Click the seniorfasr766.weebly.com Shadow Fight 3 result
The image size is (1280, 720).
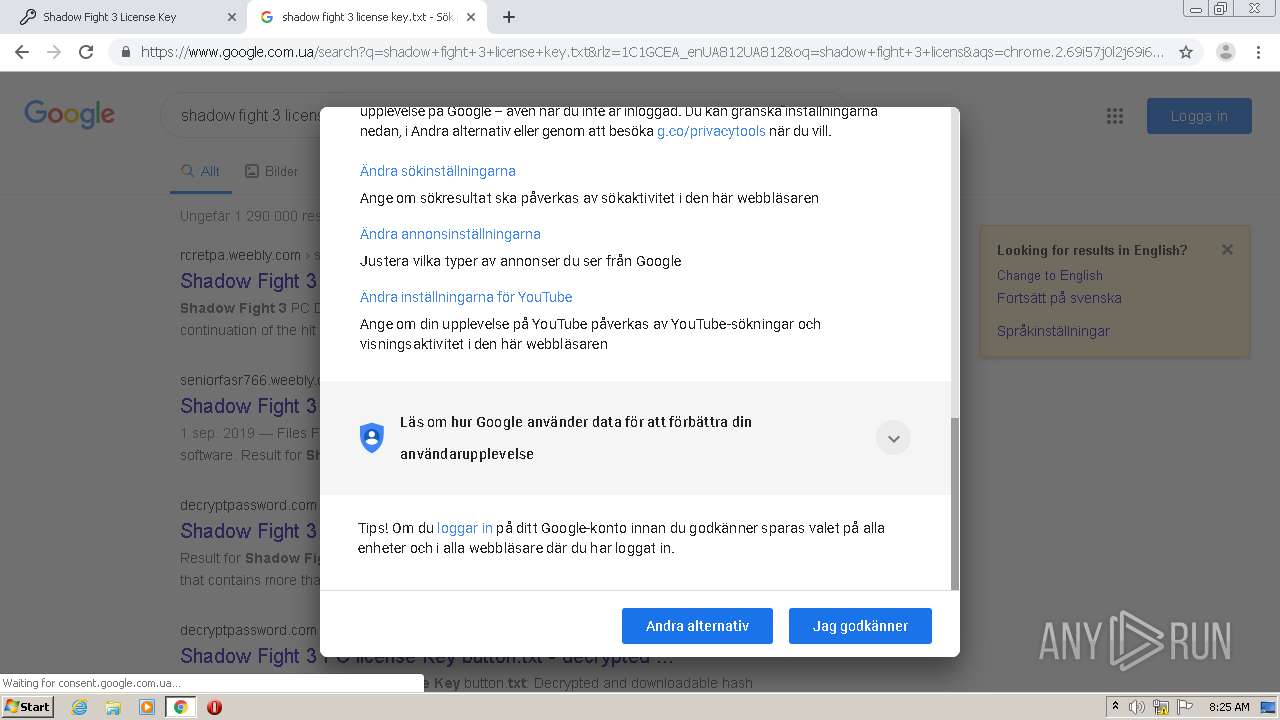tap(248, 406)
